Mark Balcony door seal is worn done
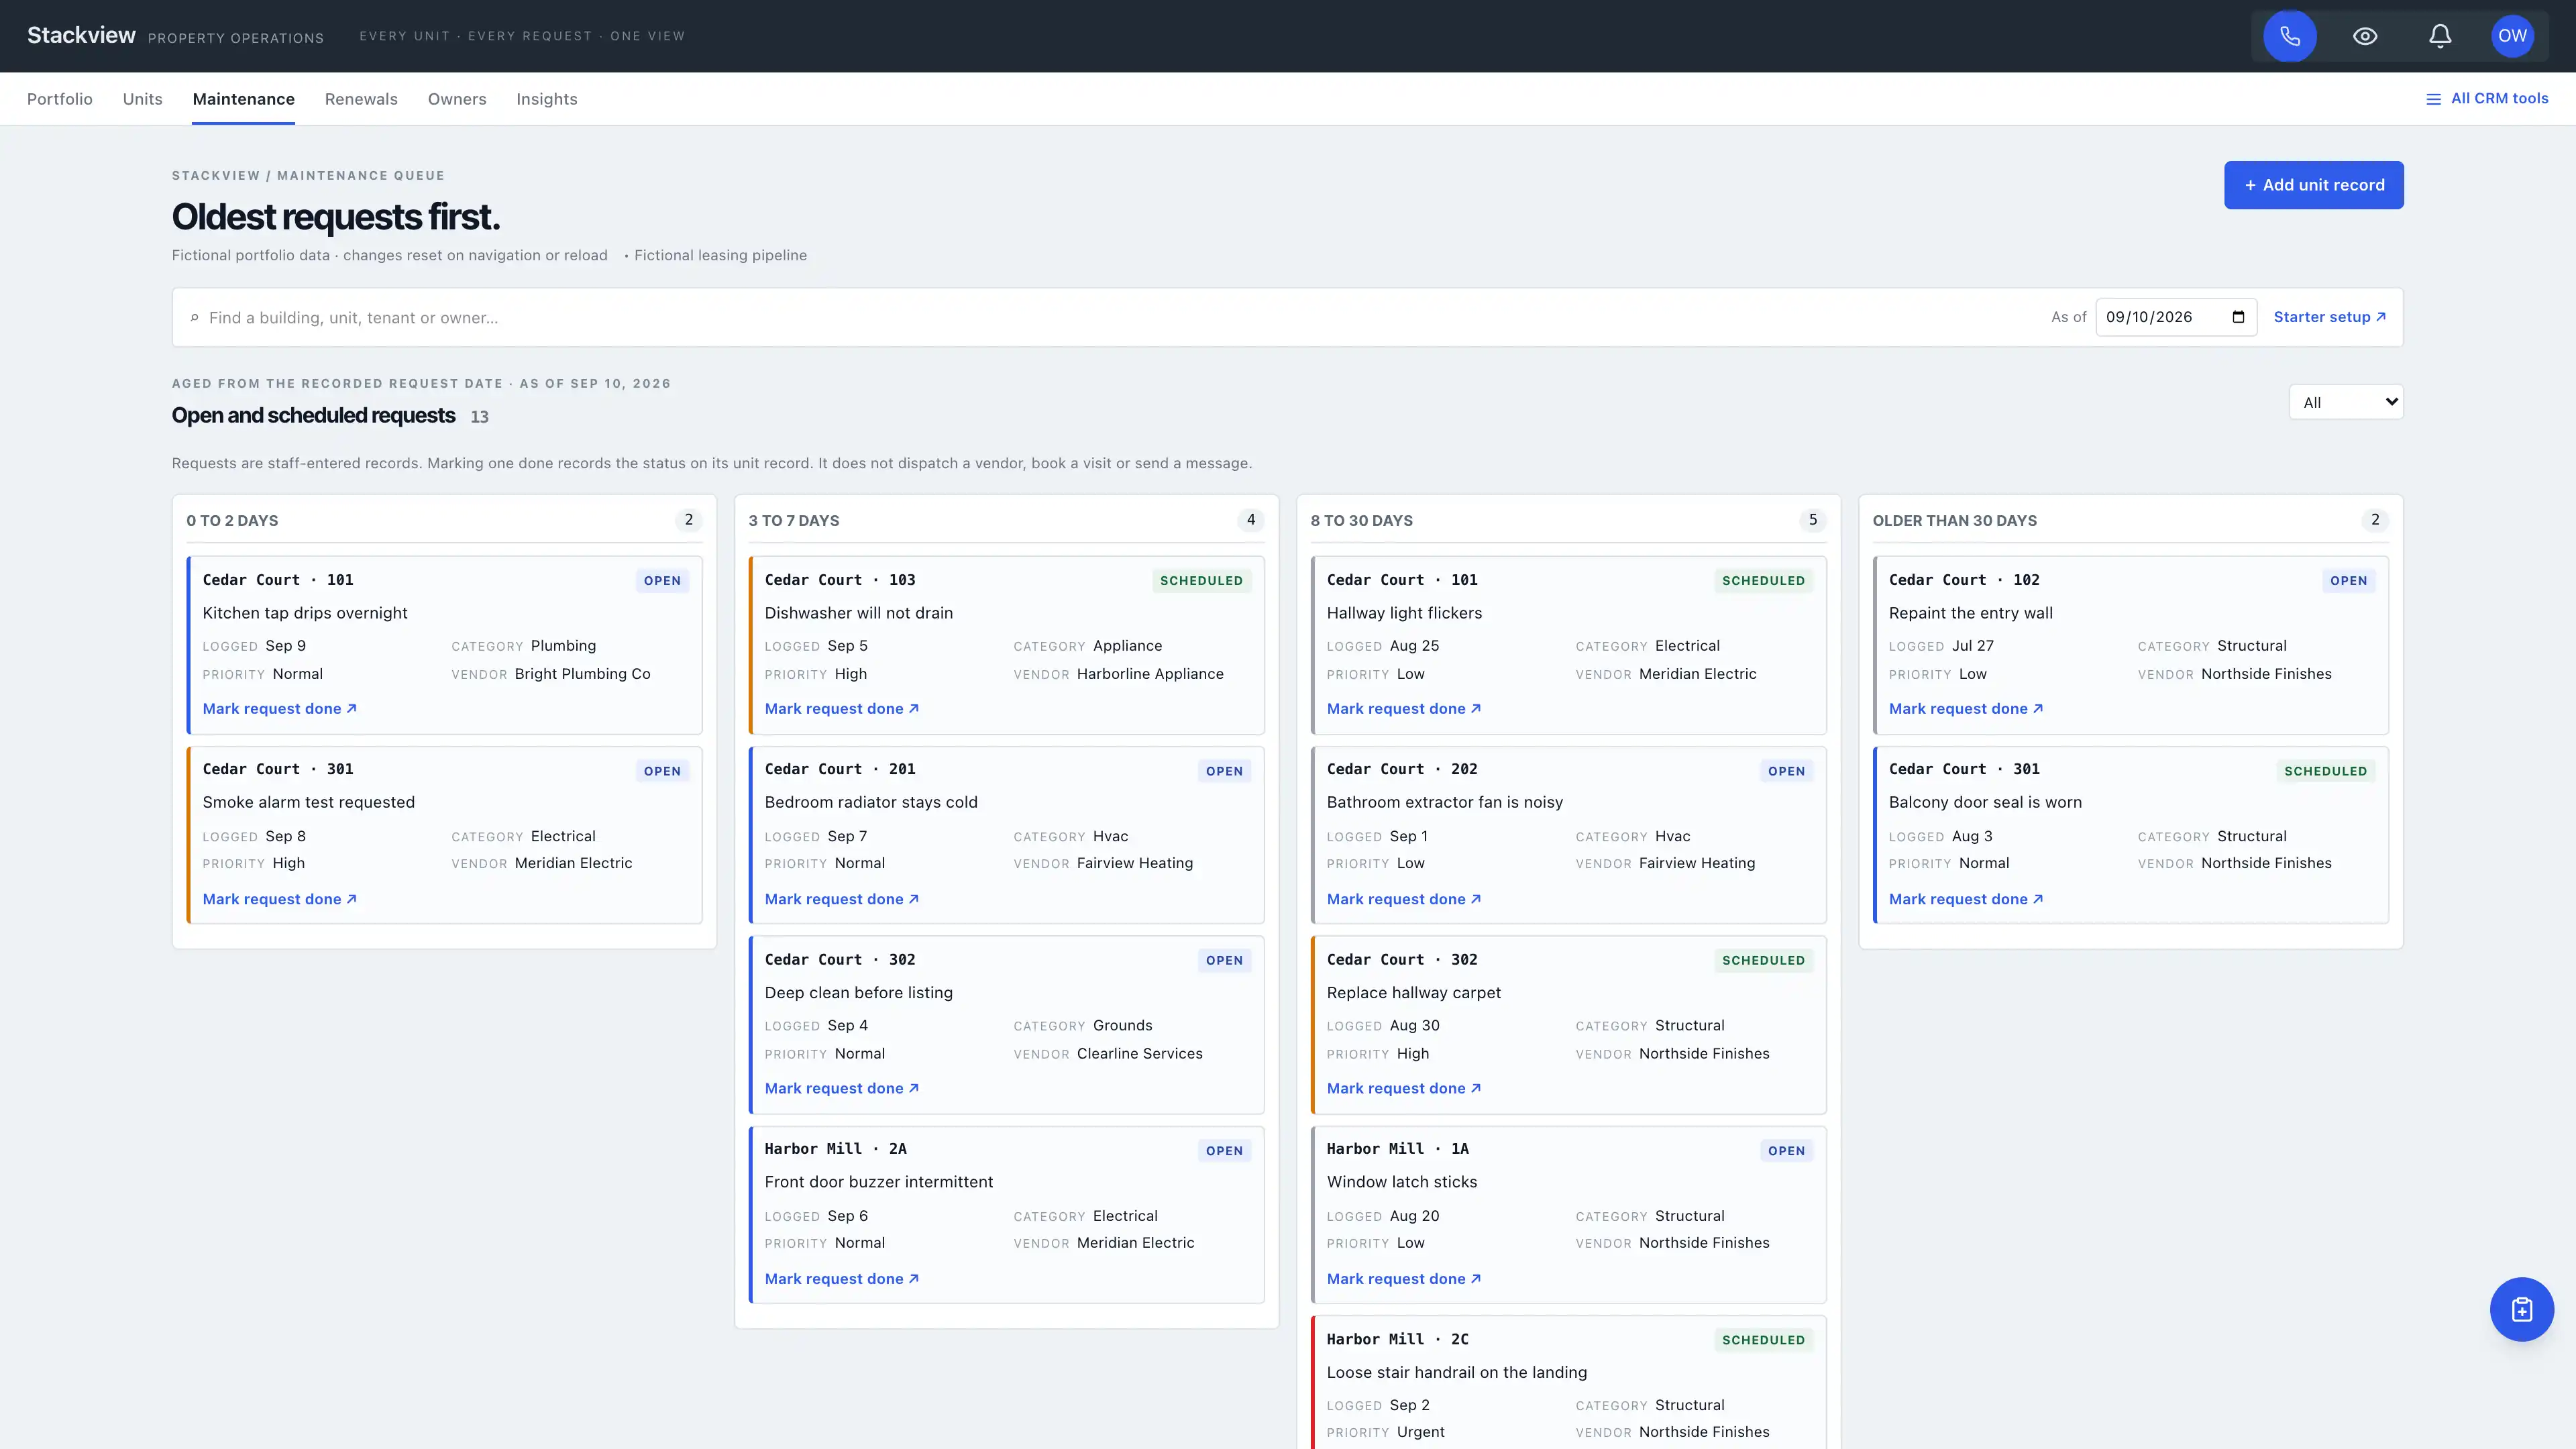The image size is (2576, 1449). (1966, 899)
